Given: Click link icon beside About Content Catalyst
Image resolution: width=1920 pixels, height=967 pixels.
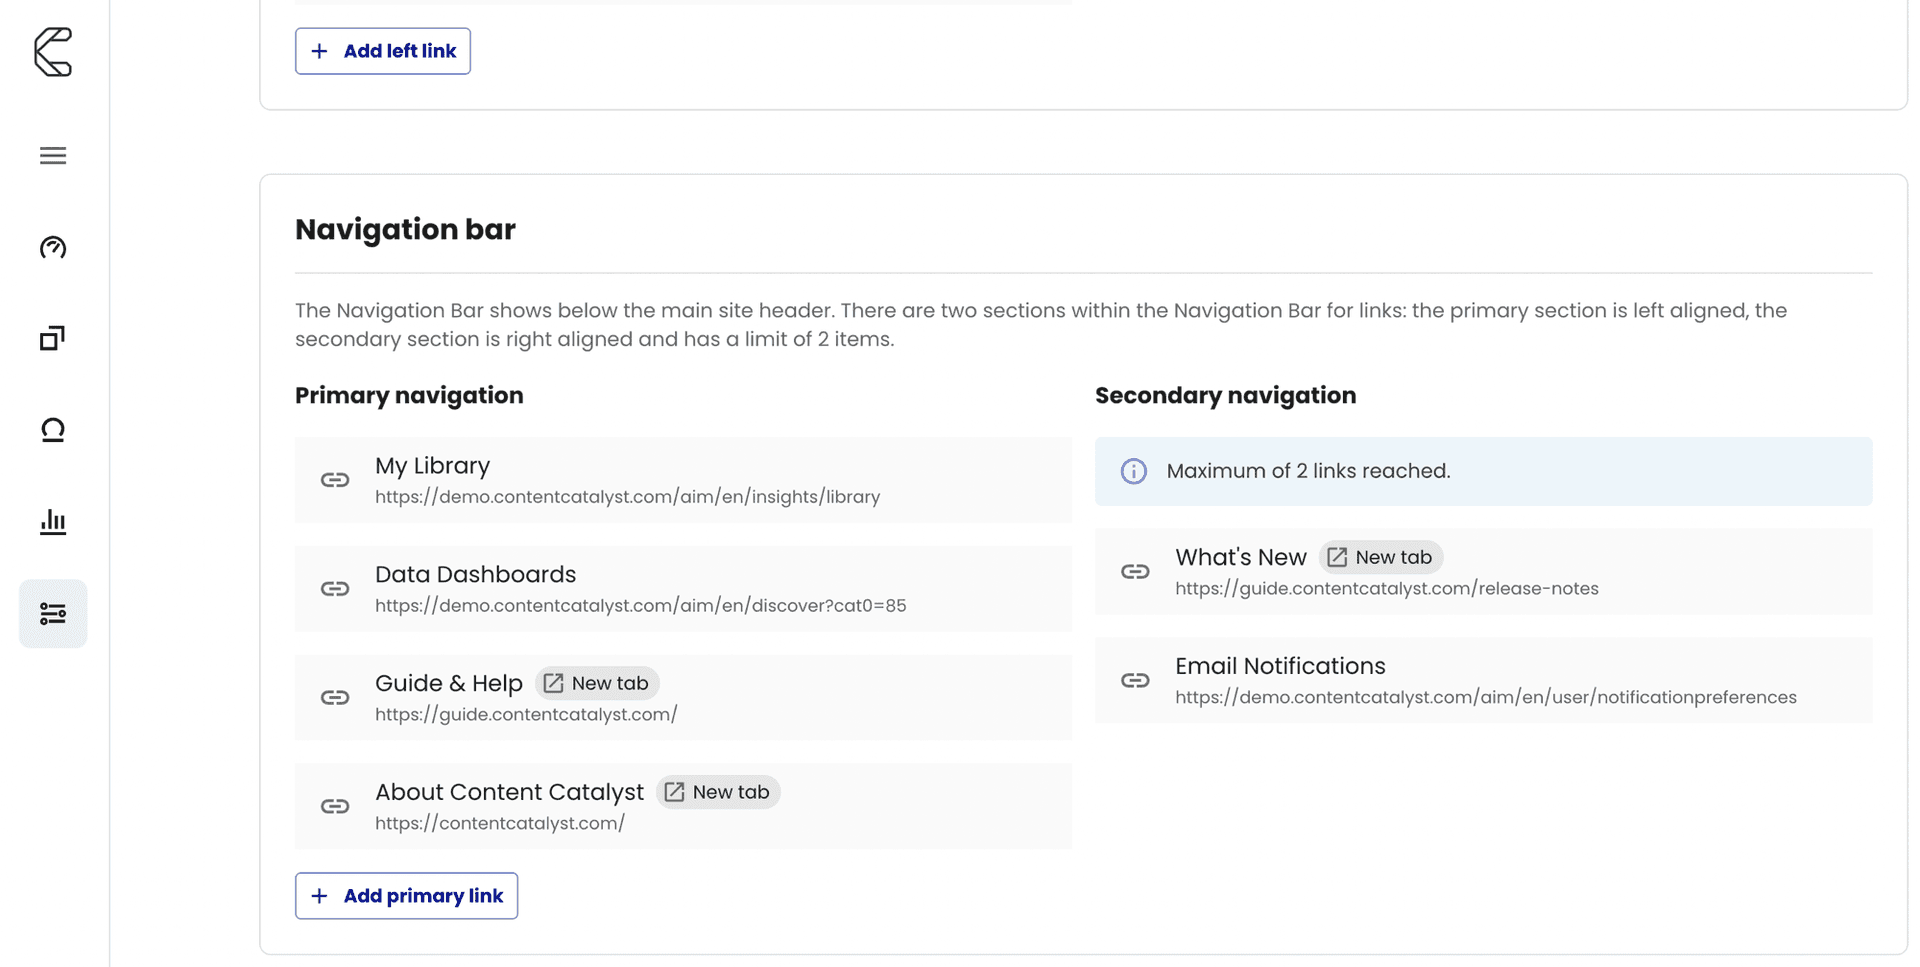Looking at the screenshot, I should coord(335,806).
